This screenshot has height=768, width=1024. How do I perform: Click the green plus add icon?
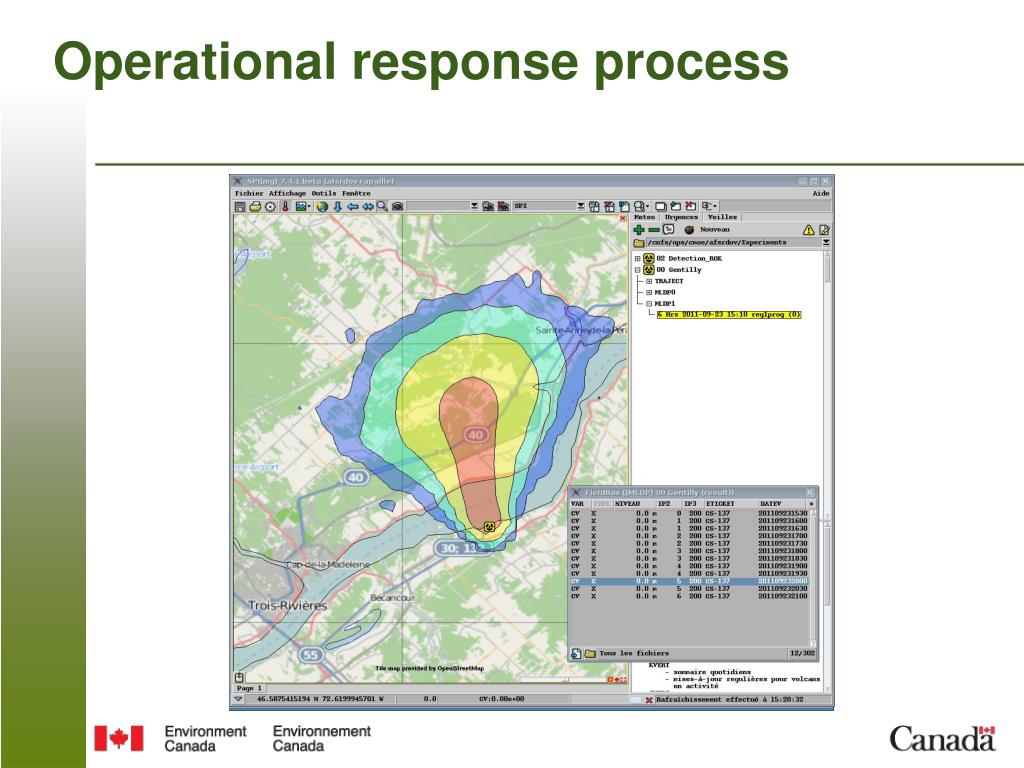coord(639,230)
